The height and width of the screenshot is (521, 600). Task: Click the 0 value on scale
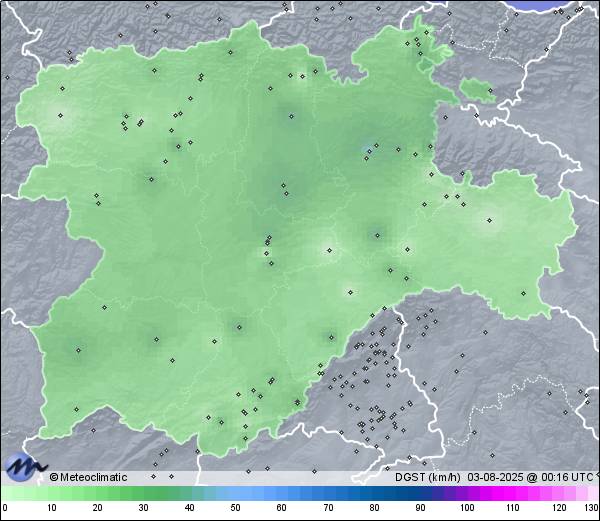(5, 508)
